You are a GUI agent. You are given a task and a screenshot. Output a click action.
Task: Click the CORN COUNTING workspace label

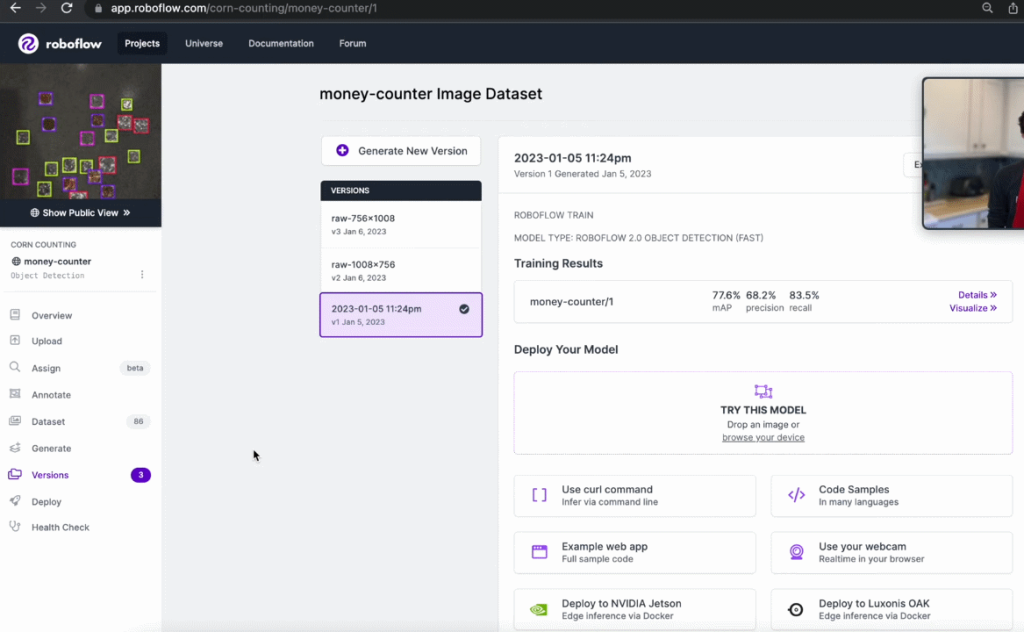click(x=43, y=245)
